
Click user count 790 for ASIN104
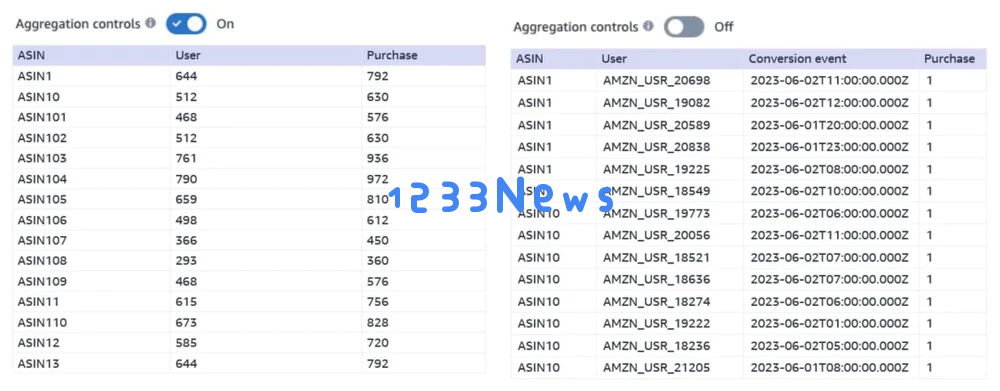click(x=186, y=179)
